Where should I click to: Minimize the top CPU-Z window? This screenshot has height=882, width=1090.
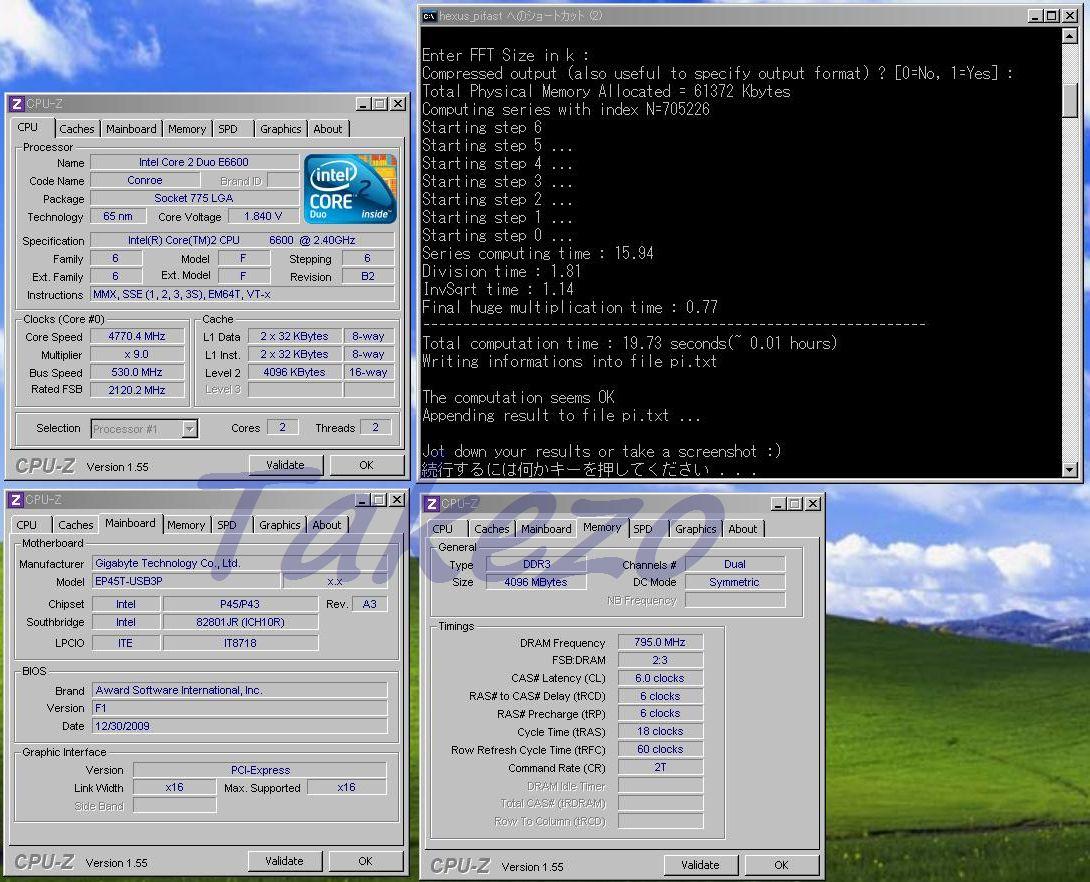pyautogui.click(x=363, y=104)
